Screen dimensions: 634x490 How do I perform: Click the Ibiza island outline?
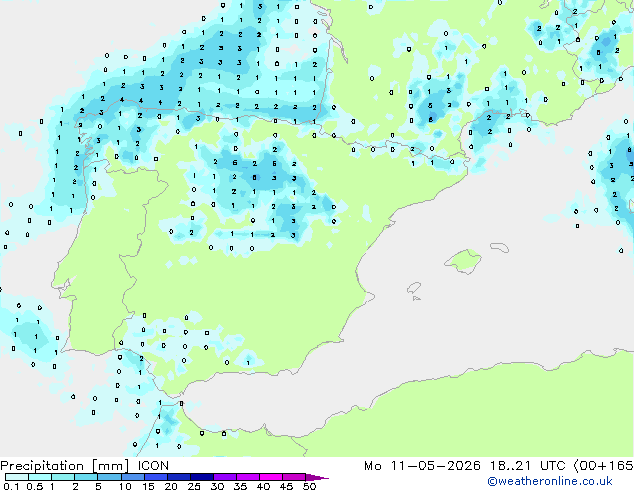point(414,288)
